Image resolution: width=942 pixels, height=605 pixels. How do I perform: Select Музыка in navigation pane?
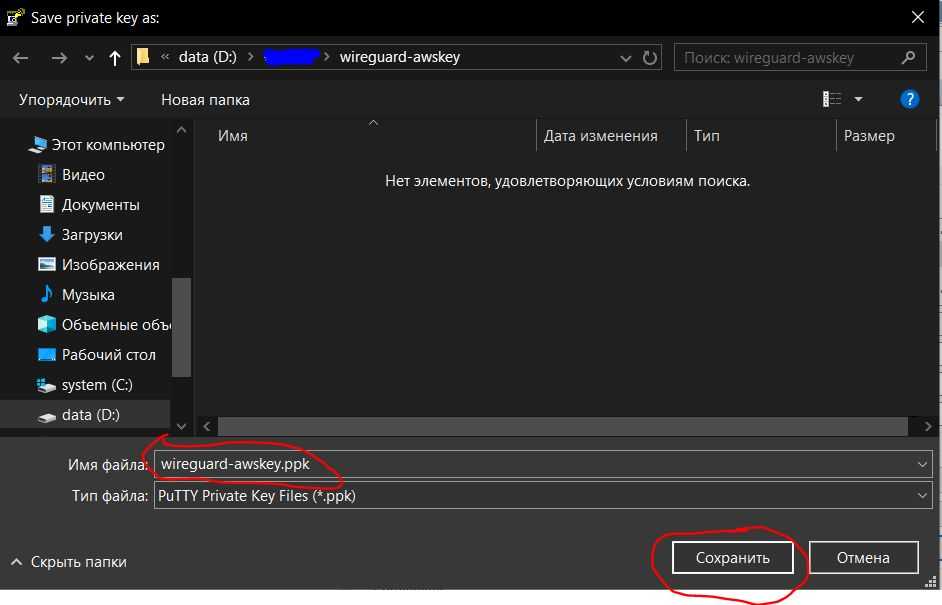tap(88, 295)
